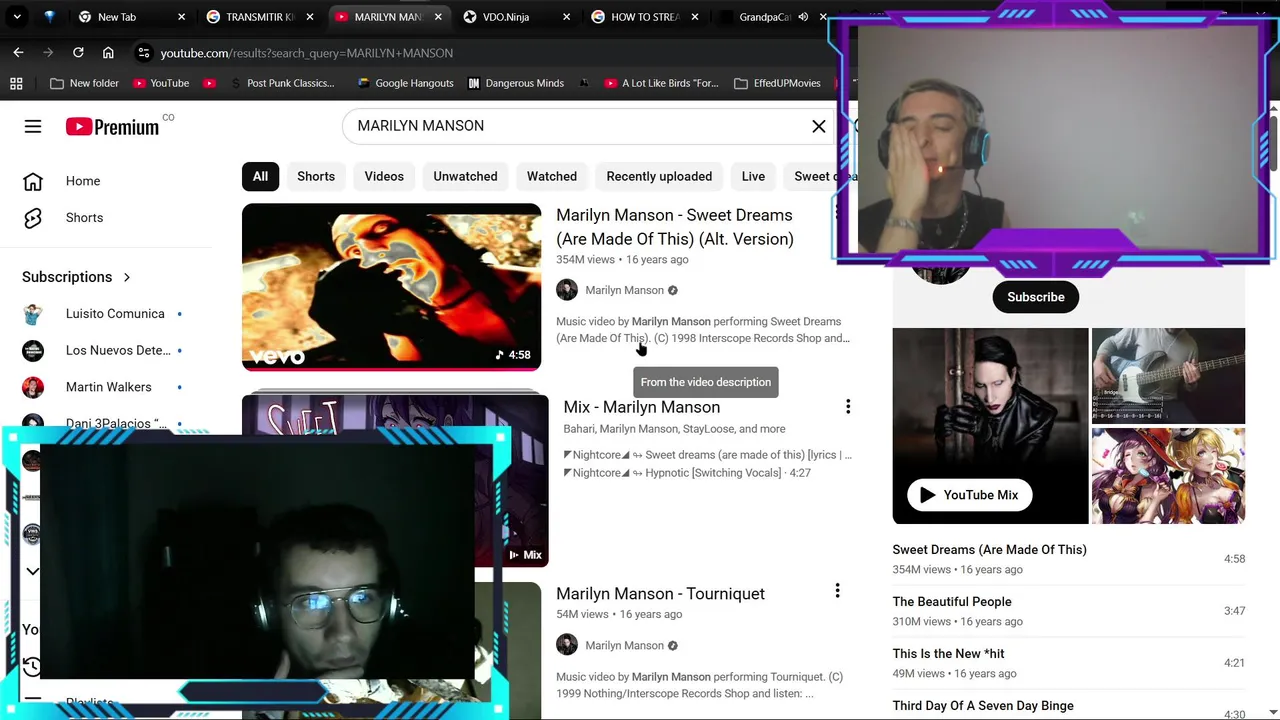Mute the GrandpaCat tab audio icon
This screenshot has height=720, width=1280.
pyautogui.click(x=803, y=17)
